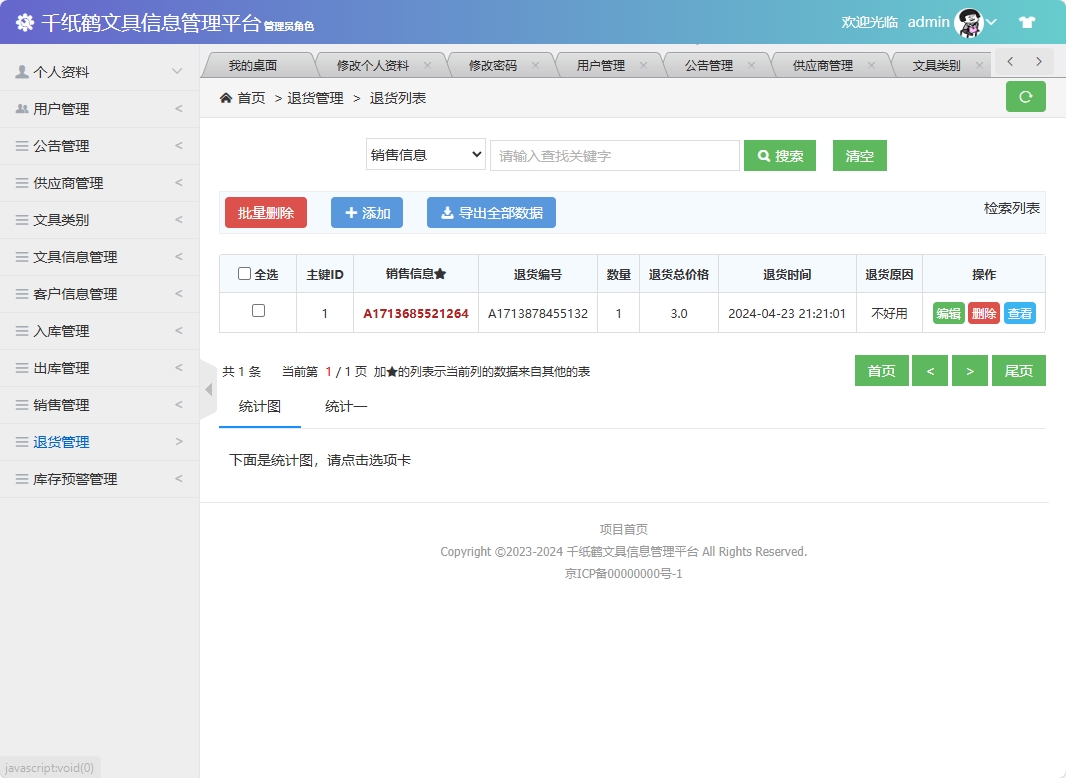
Task: Click the green refresh icon above the breadcrumb
Action: click(1025, 97)
